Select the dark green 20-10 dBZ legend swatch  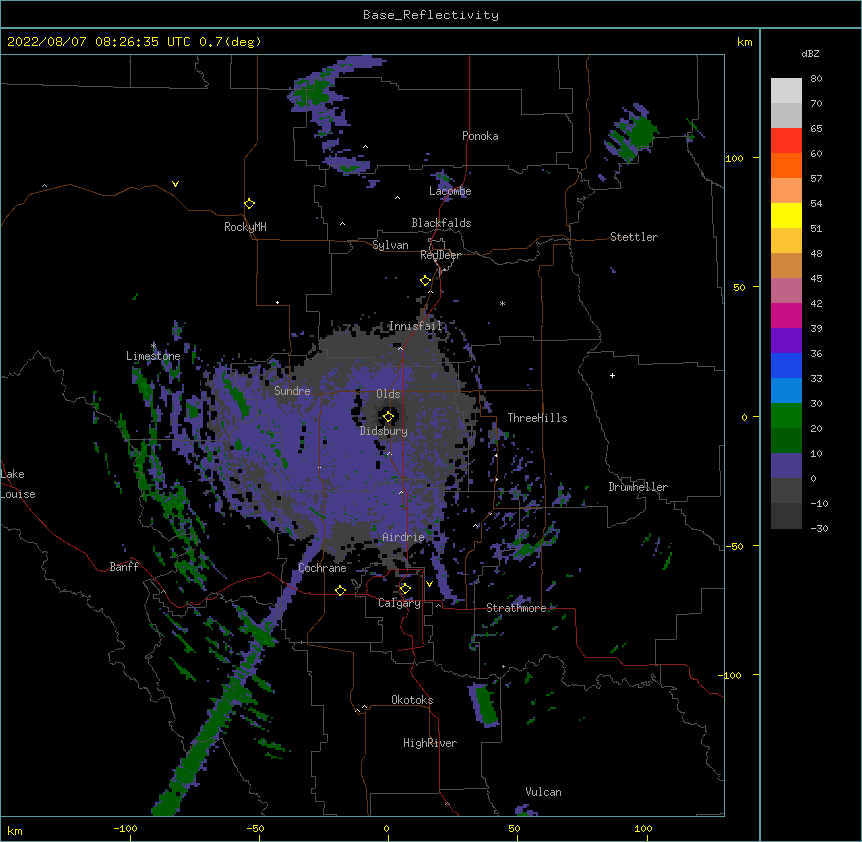point(786,441)
